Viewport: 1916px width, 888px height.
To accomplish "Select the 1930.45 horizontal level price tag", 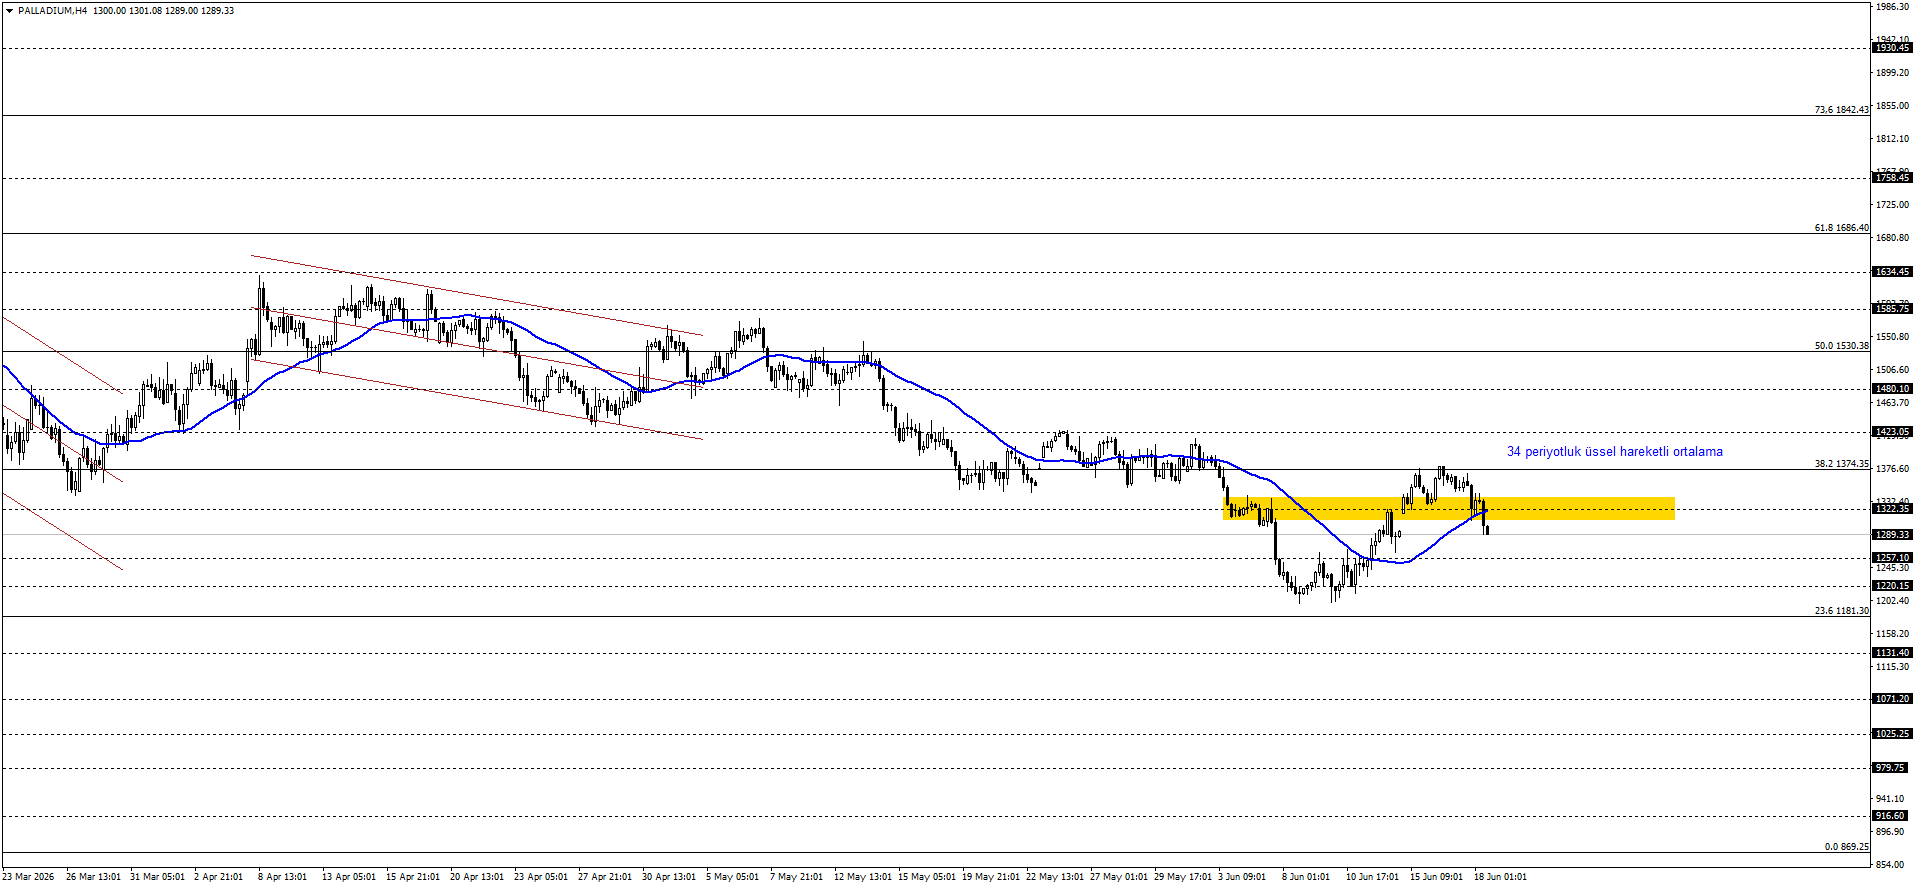I will click(x=1892, y=48).
